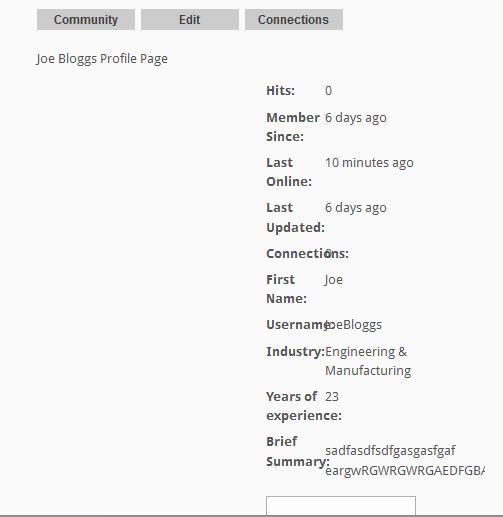Viewport: 503px width, 517px height.
Task: Select the Member Since label
Action: point(293,127)
